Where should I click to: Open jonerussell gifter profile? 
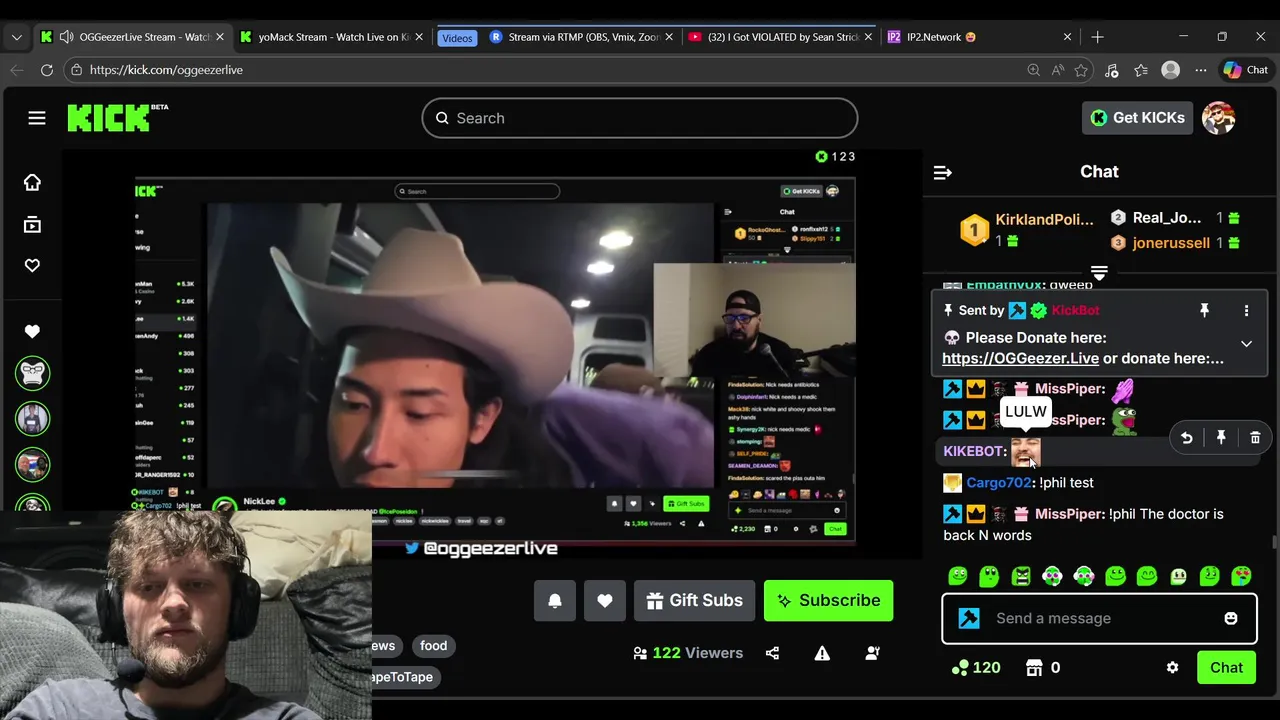[x=1171, y=243]
